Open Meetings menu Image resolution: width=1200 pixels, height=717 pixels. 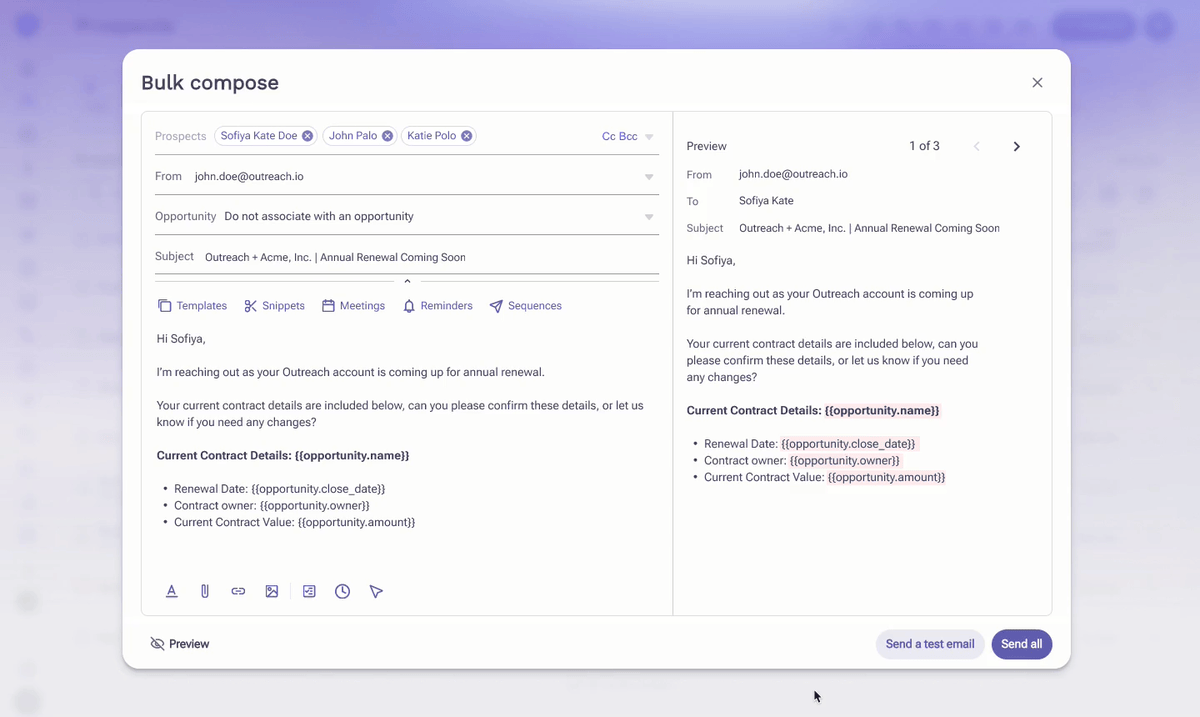[x=353, y=306]
